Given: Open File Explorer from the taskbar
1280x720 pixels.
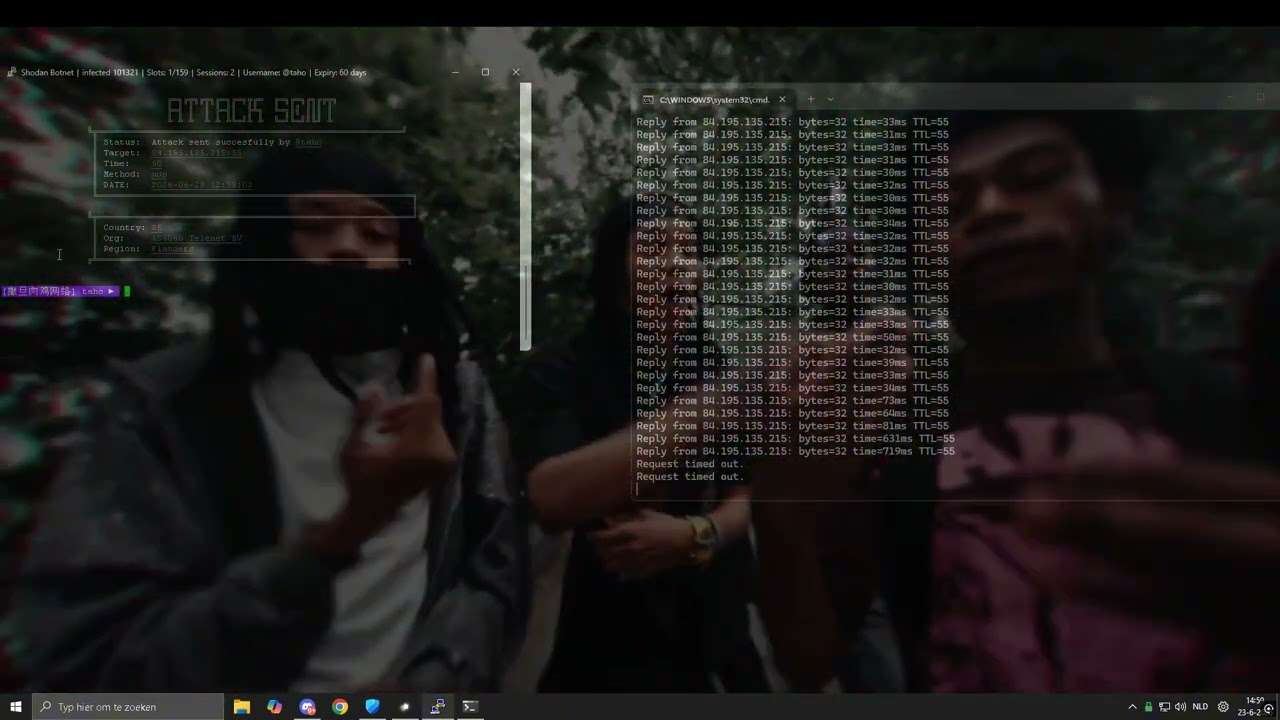Looking at the screenshot, I should pos(242,707).
